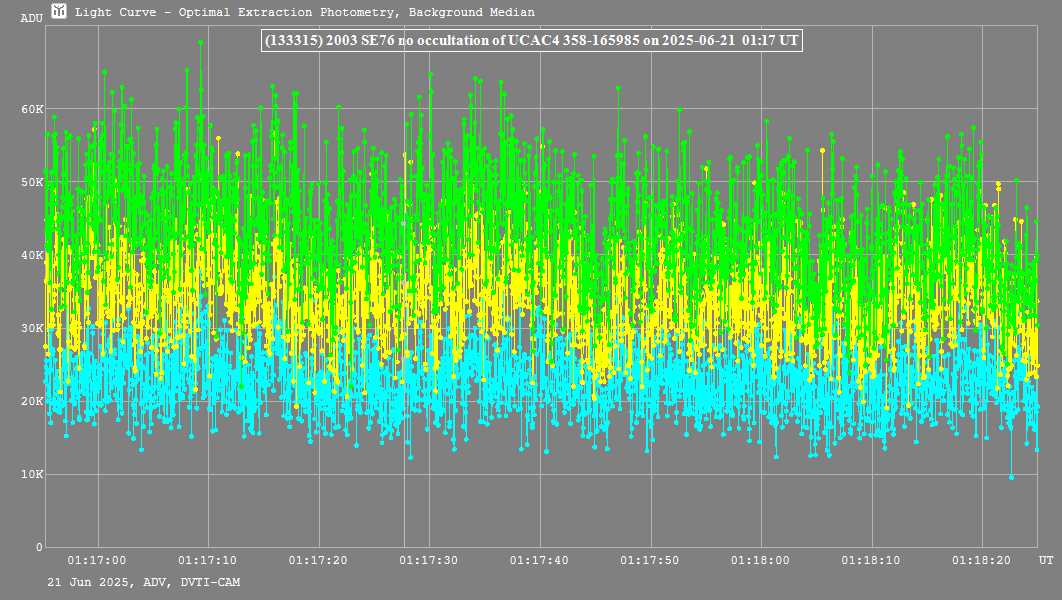1062x600 pixels.
Task: Click the Light Curve Optimal Extraction Photometry heading
Action: coord(304,12)
